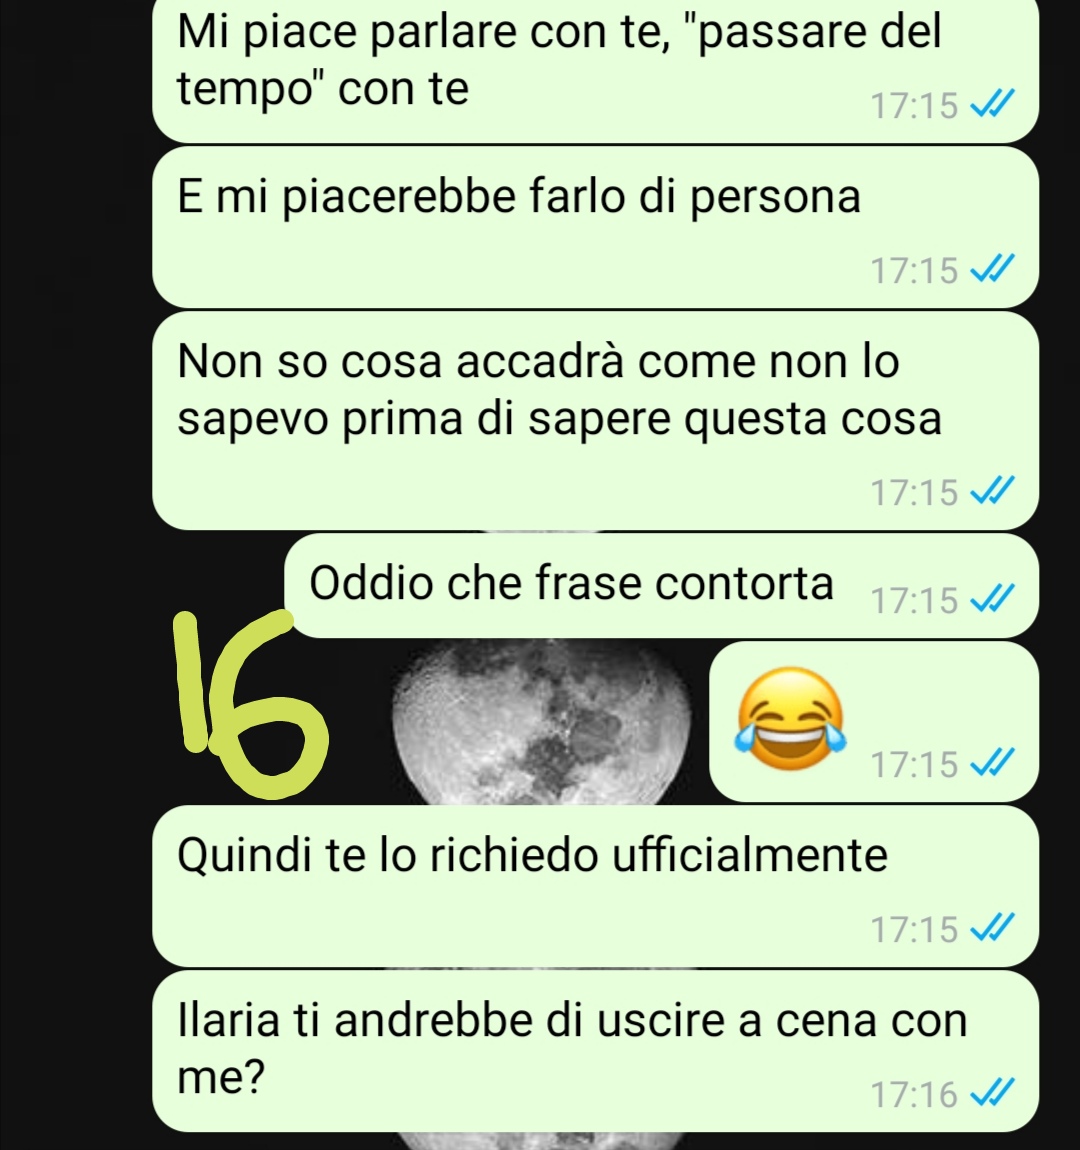Tap read ticks on 'Non so cosa accadrà' message

click(x=993, y=491)
